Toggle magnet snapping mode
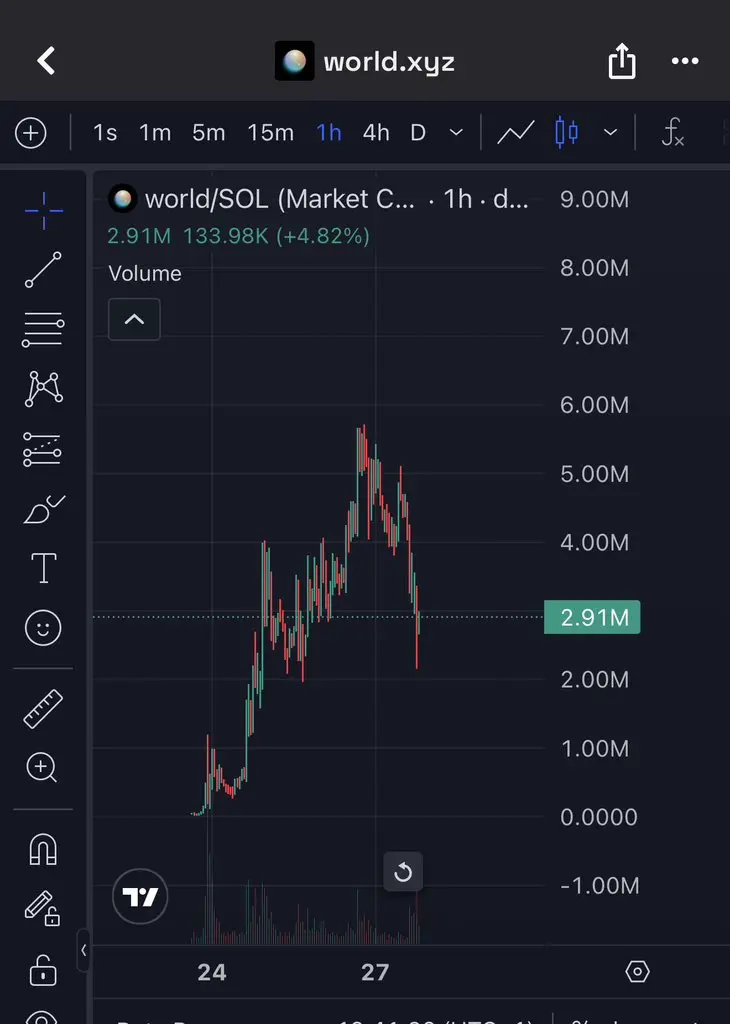 [x=43, y=850]
